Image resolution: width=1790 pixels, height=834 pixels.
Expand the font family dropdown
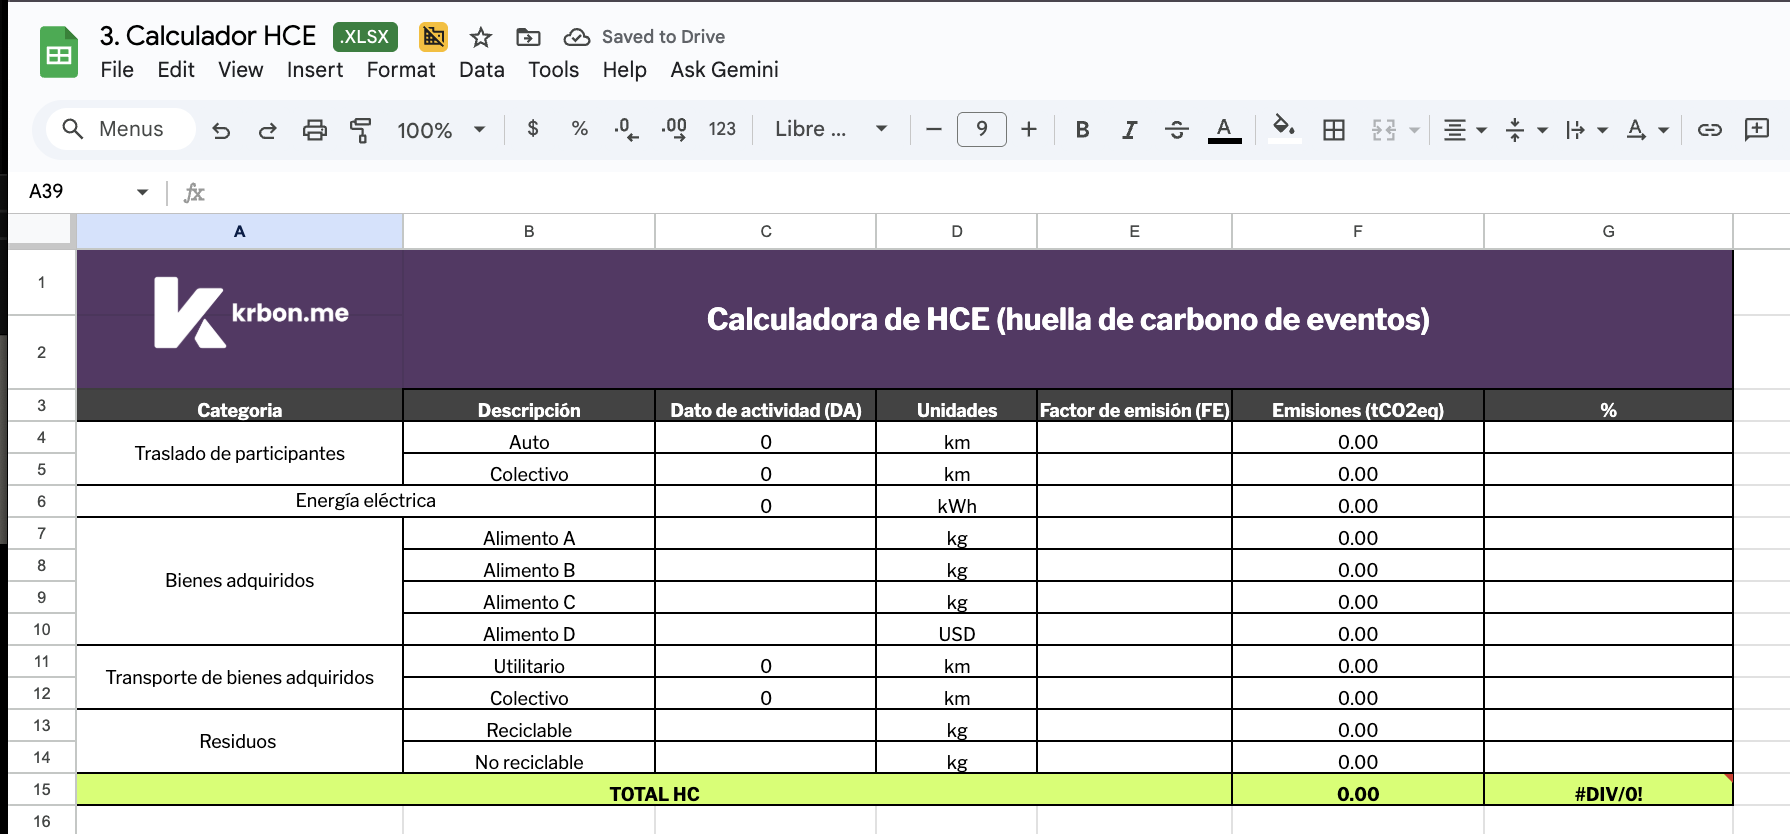coord(831,130)
